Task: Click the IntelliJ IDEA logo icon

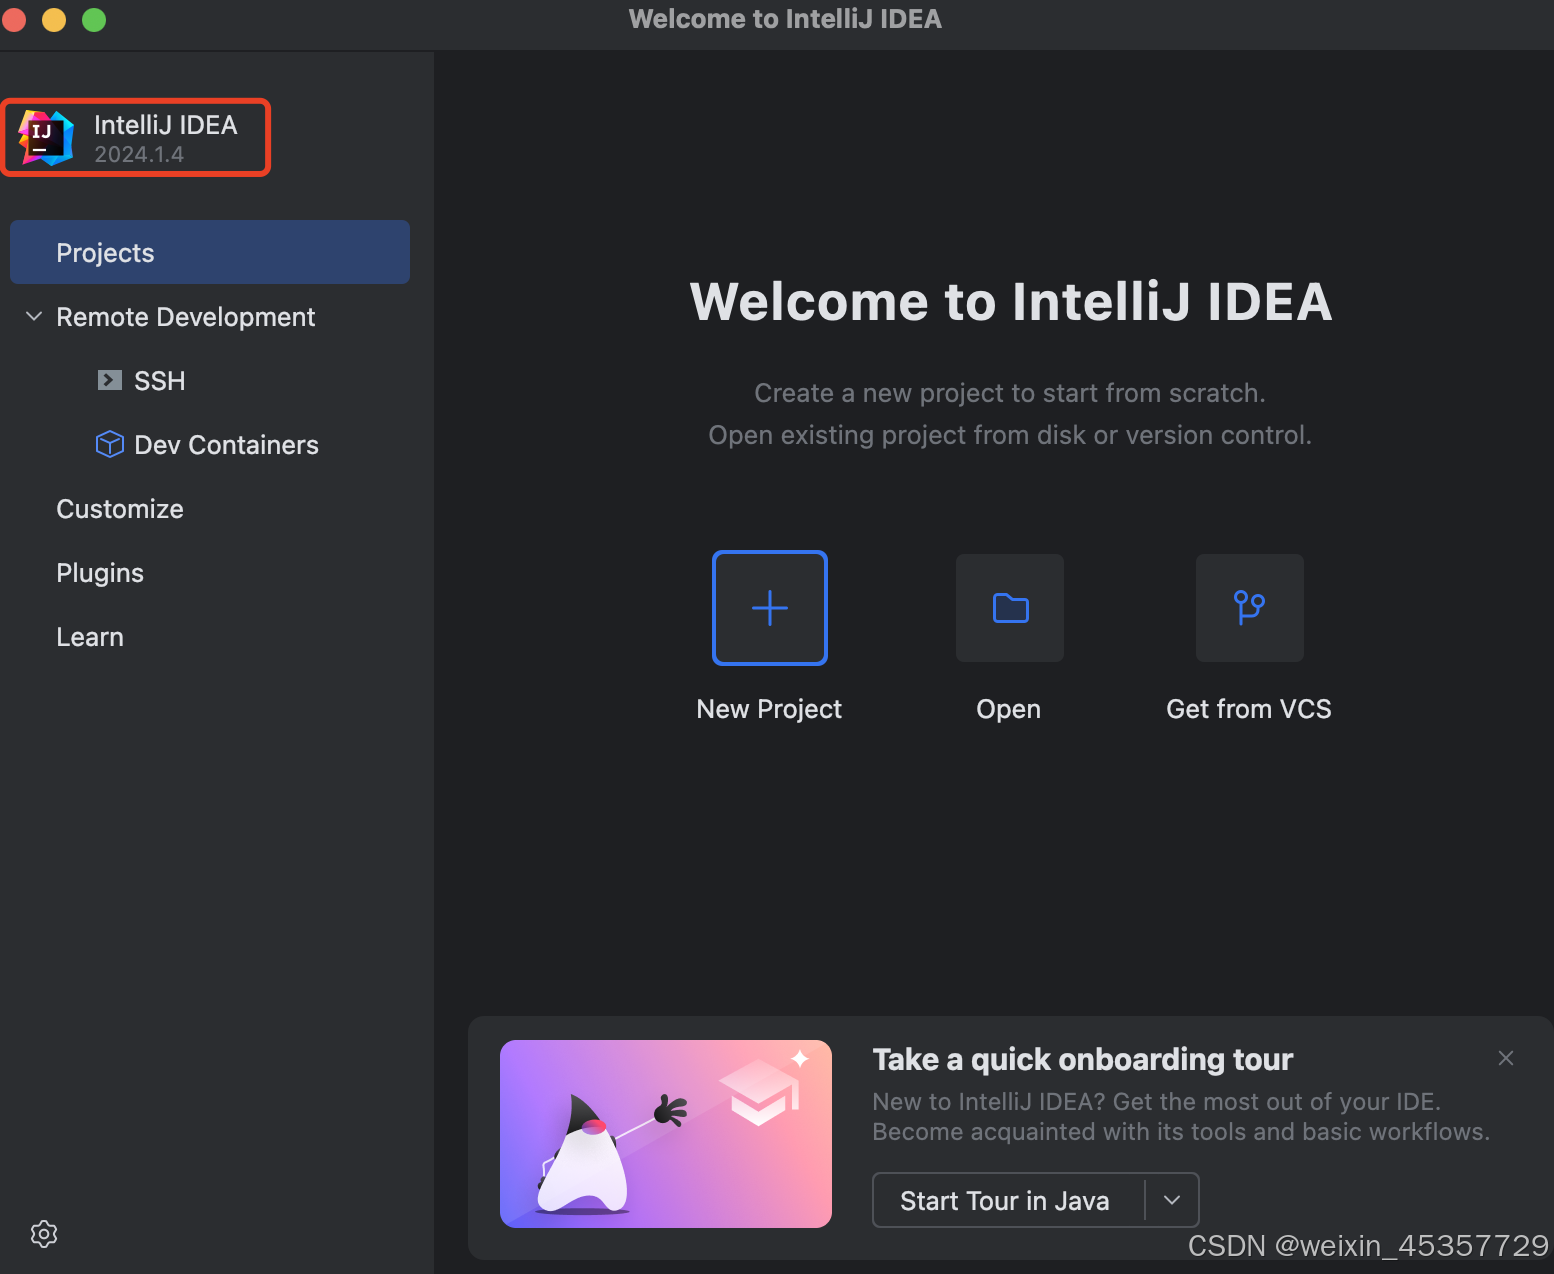Action: (46, 138)
